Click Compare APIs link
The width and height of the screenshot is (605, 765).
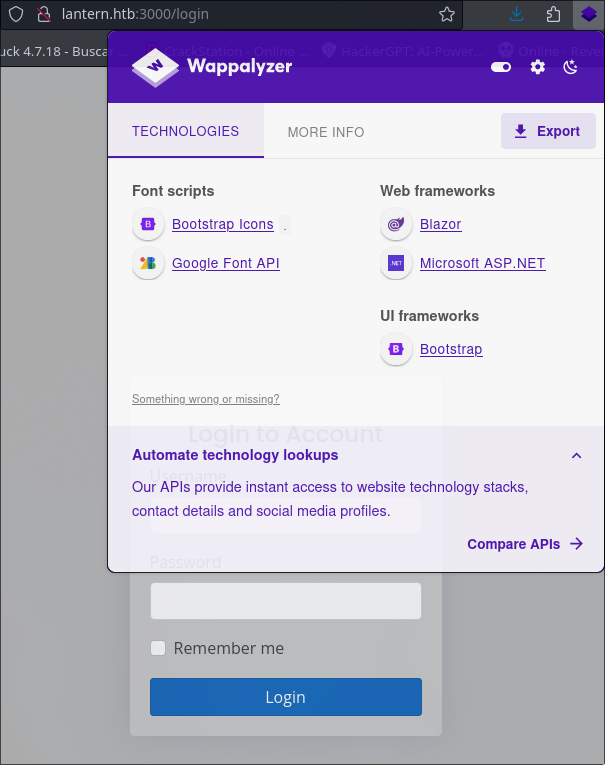[525, 544]
